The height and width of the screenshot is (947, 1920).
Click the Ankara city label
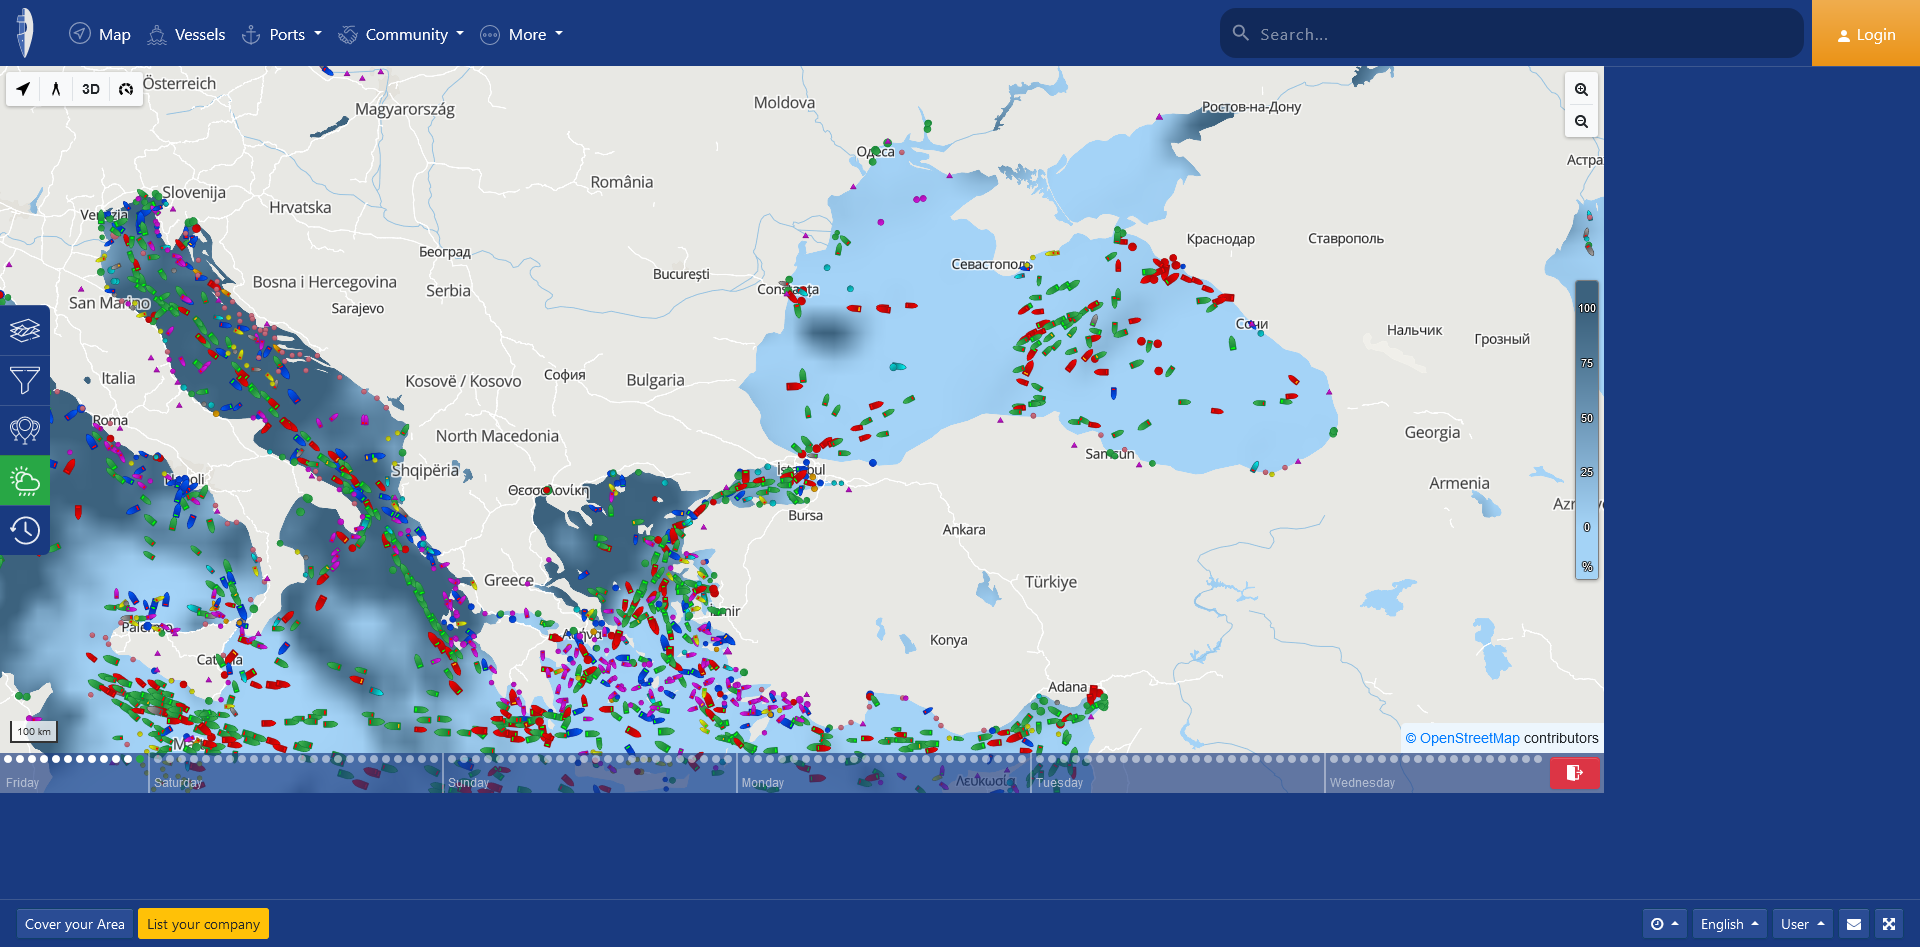point(964,530)
